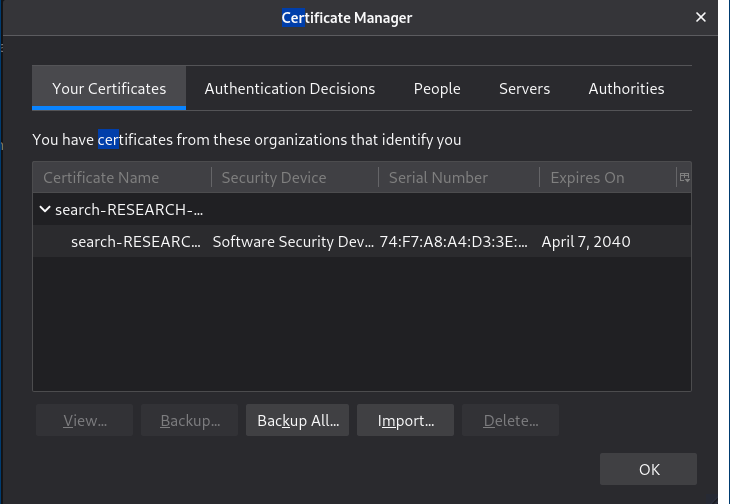Screen dimensions: 730x504
Task: Sort by Expires On column header
Action: coord(608,177)
